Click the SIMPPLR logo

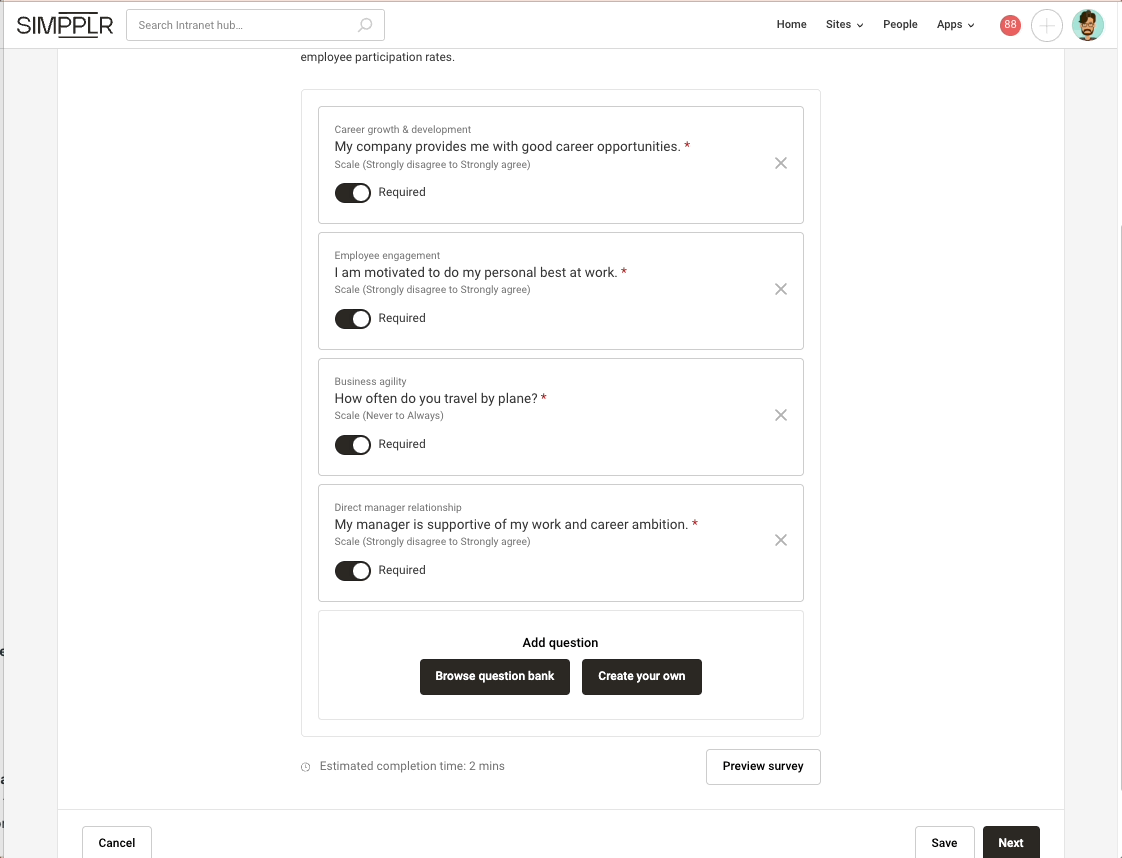click(65, 24)
